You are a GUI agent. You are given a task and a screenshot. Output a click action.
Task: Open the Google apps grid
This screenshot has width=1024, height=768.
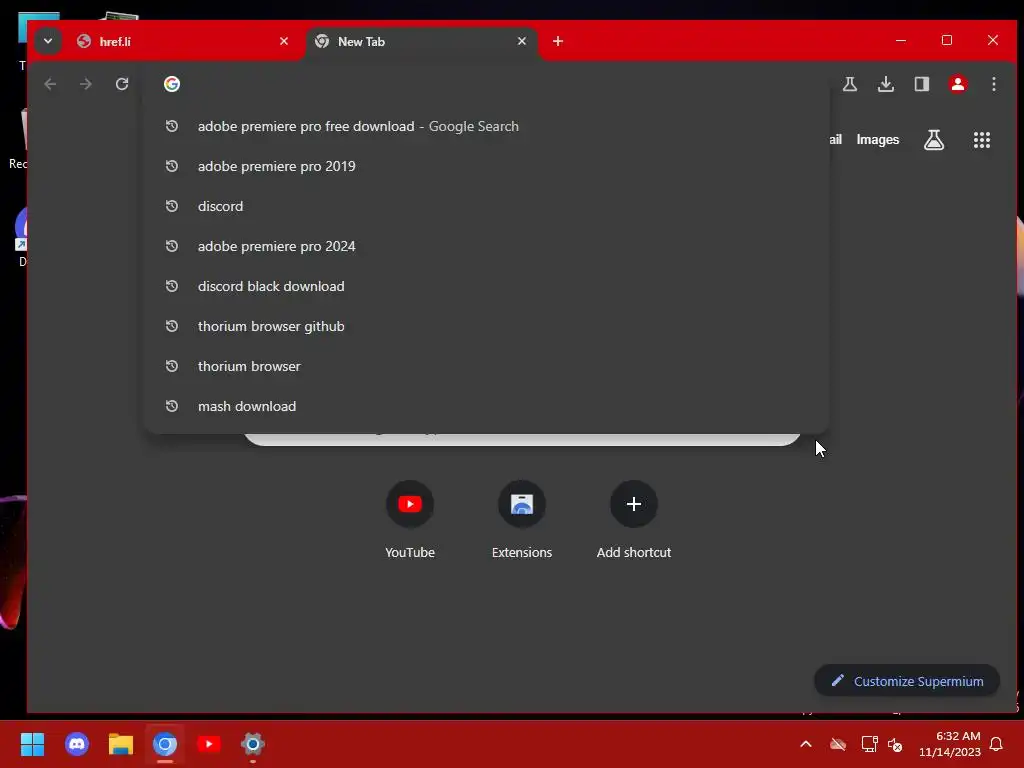point(982,140)
